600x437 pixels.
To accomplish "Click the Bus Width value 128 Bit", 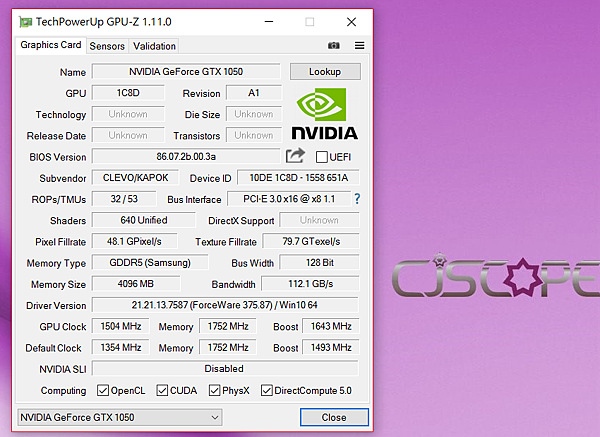I will [x=320, y=263].
